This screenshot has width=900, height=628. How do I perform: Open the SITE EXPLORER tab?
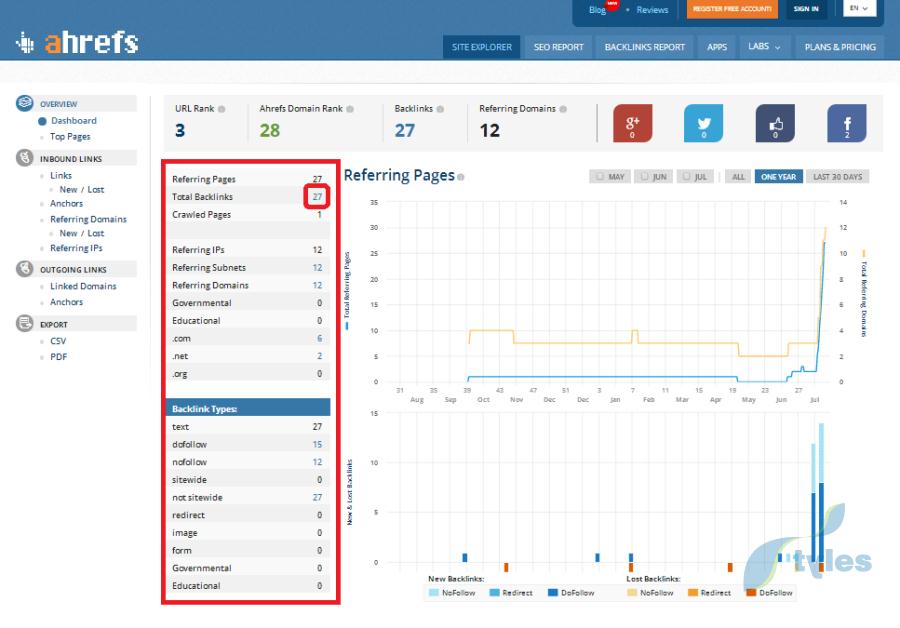[482, 47]
